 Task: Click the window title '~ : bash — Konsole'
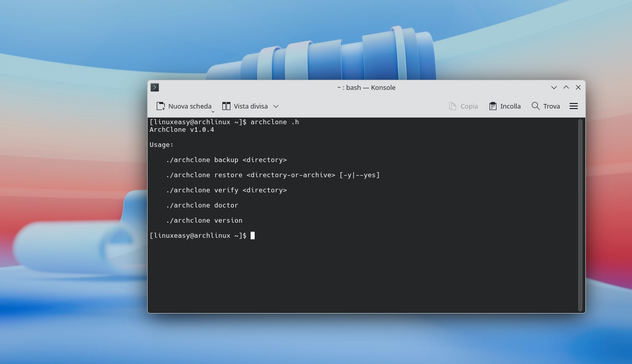[366, 87]
